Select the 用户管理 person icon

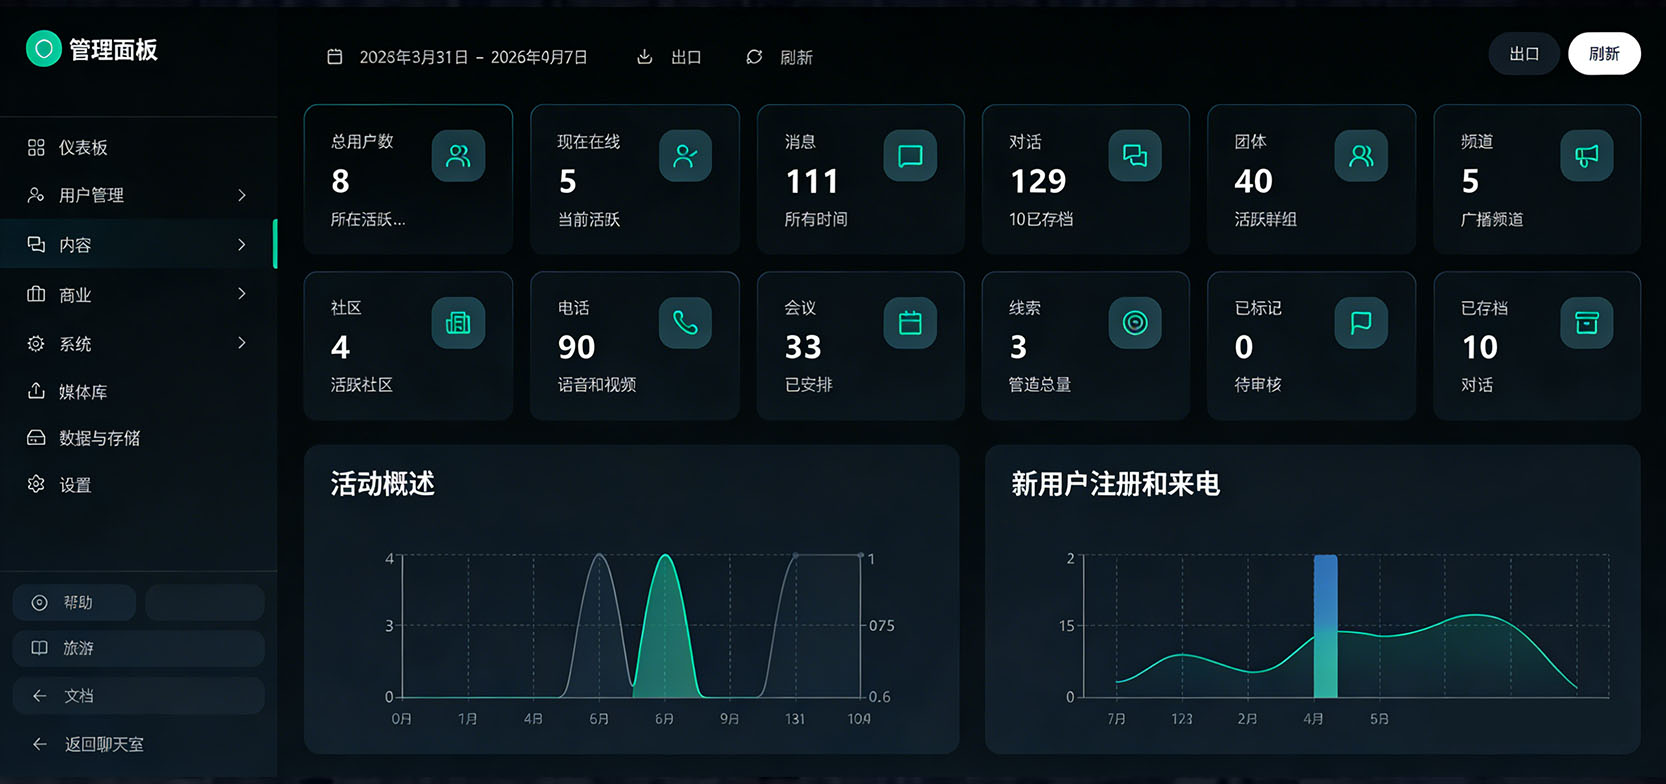pos(36,195)
